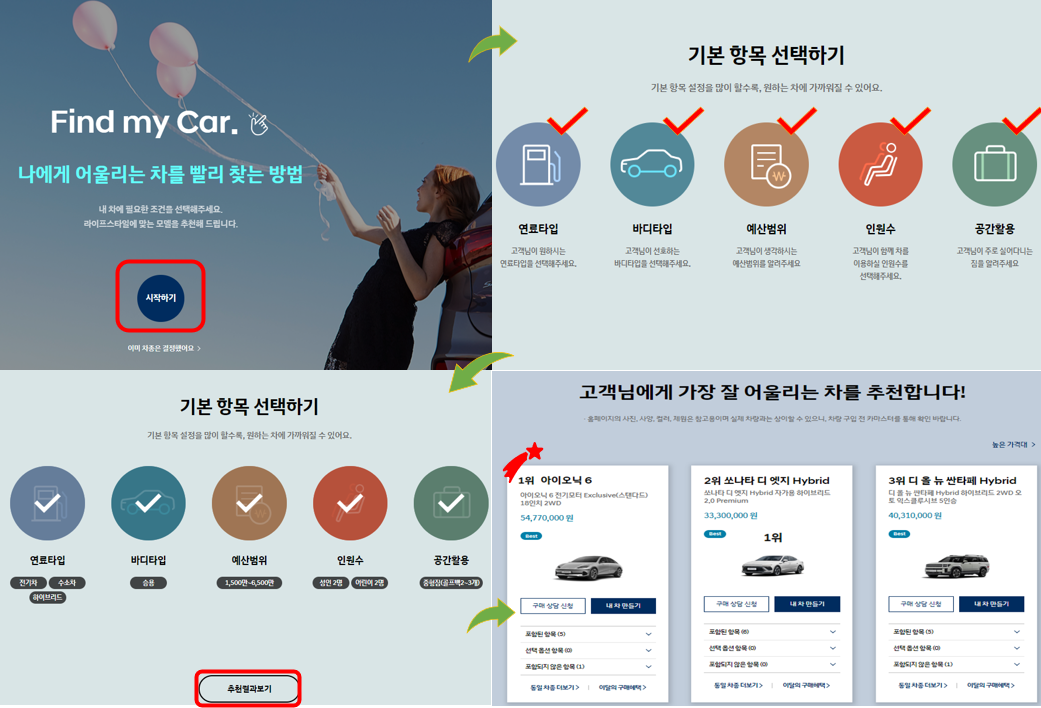Click the 1,500만~6,500만 budget tag

(x=249, y=582)
